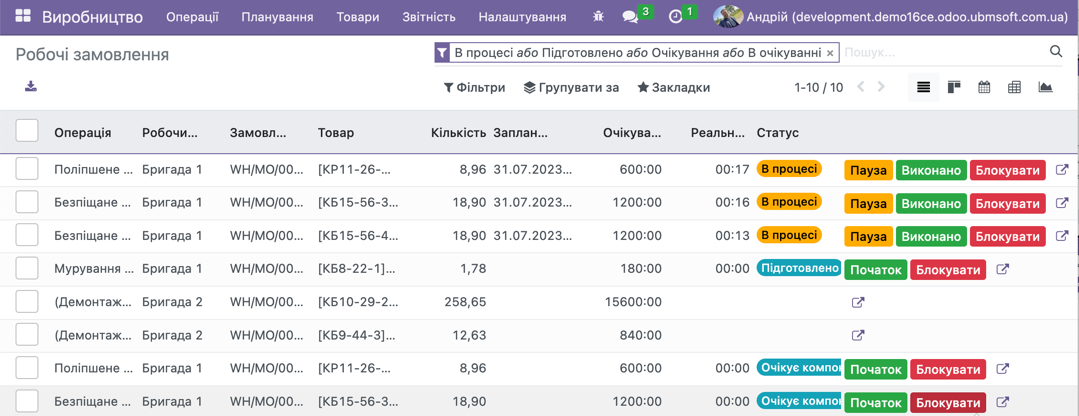This screenshot has width=1079, height=416.
Task: Remove the active search filter facet
Action: coord(830,52)
